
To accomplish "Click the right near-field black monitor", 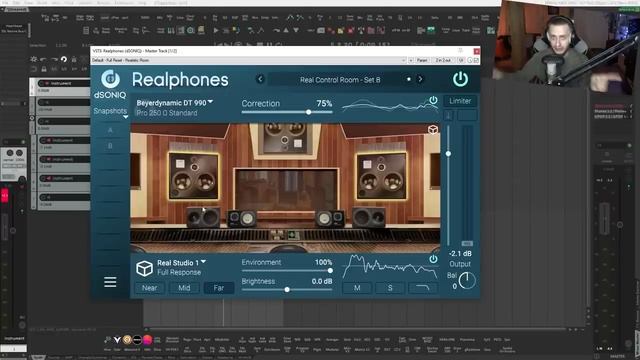I will [x=369, y=217].
